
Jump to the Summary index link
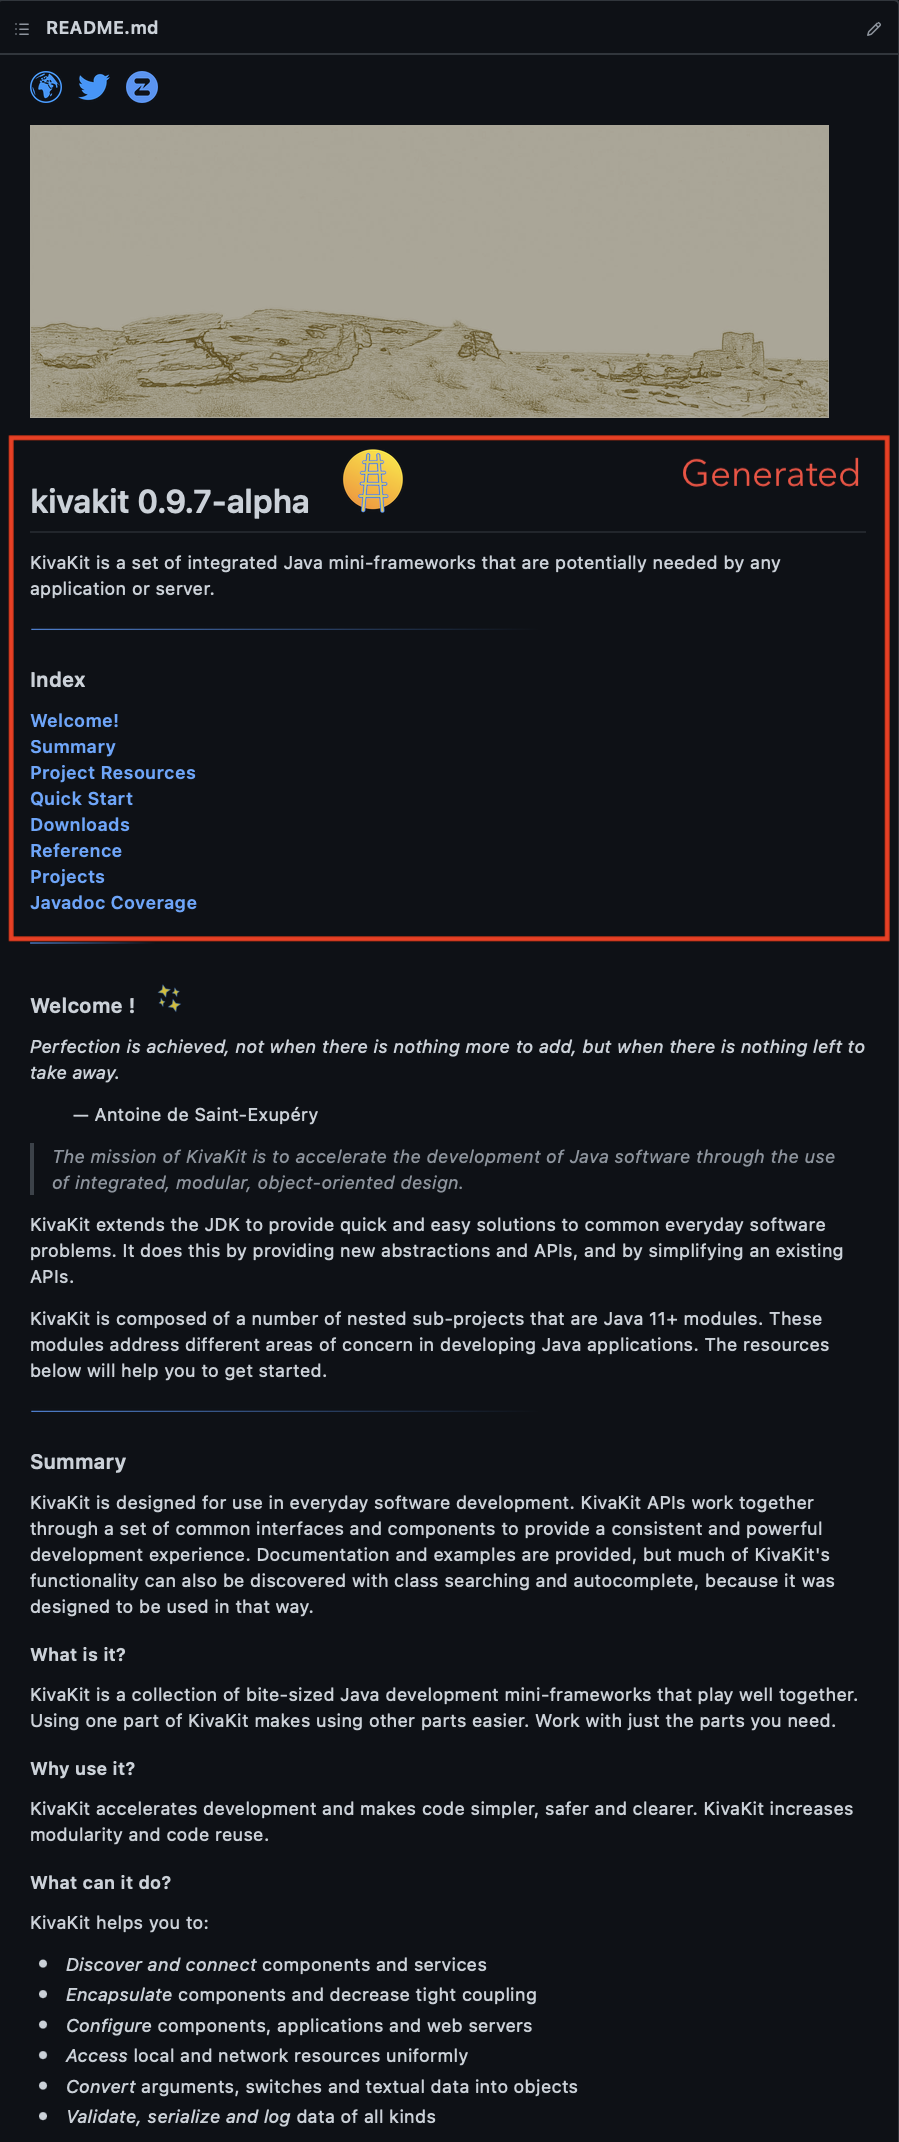[73, 747]
